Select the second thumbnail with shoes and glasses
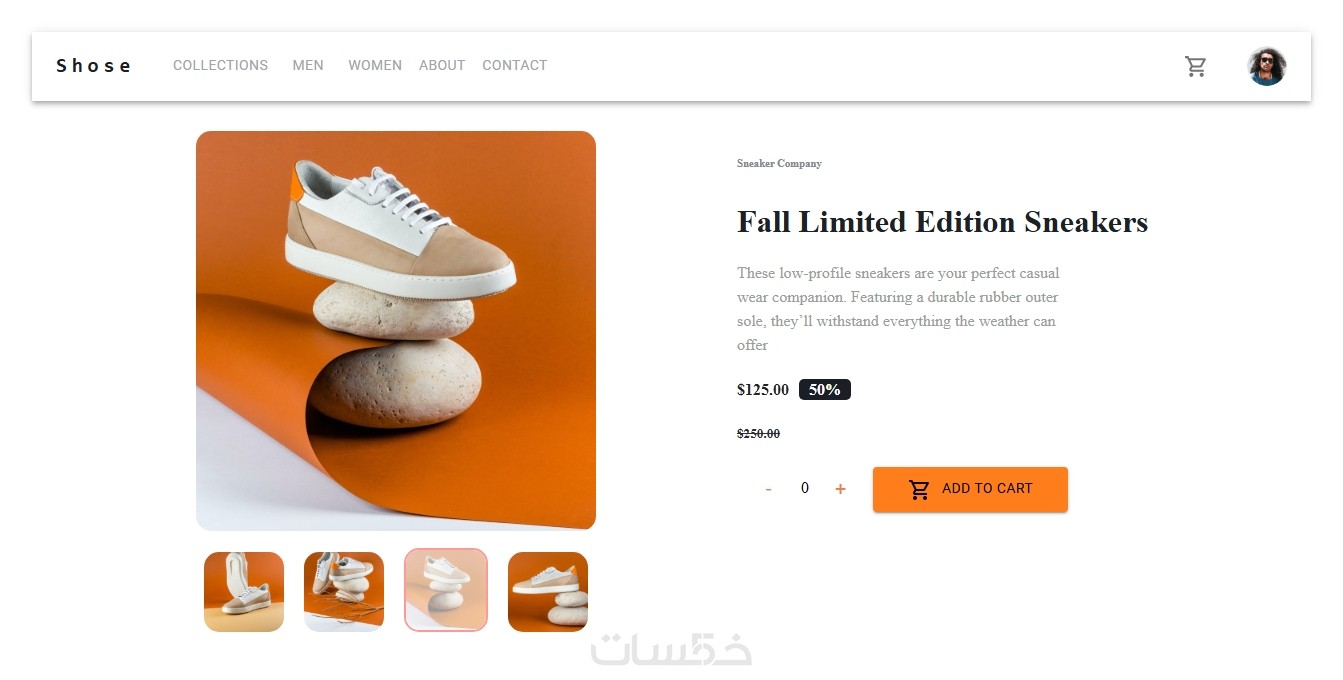Viewport: 1343px width, 680px height. point(344,592)
